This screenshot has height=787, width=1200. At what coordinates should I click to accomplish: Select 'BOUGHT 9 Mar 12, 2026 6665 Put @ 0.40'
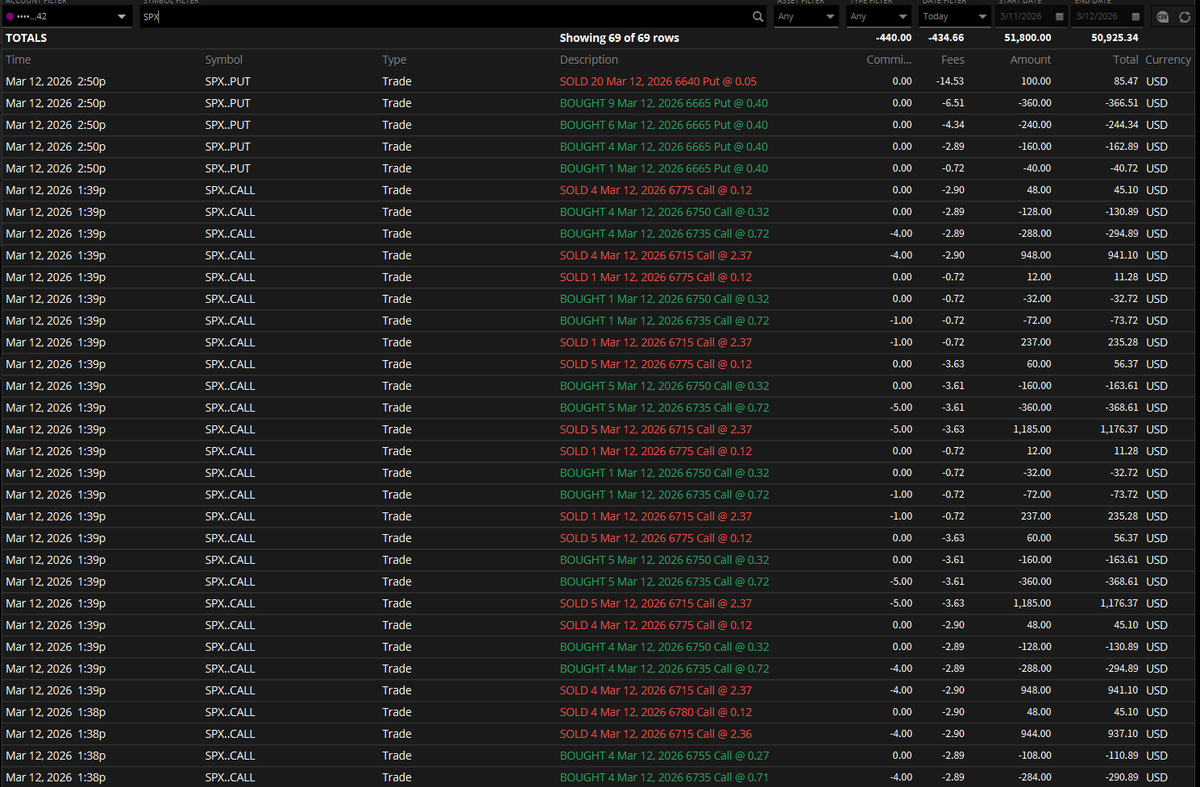664,103
